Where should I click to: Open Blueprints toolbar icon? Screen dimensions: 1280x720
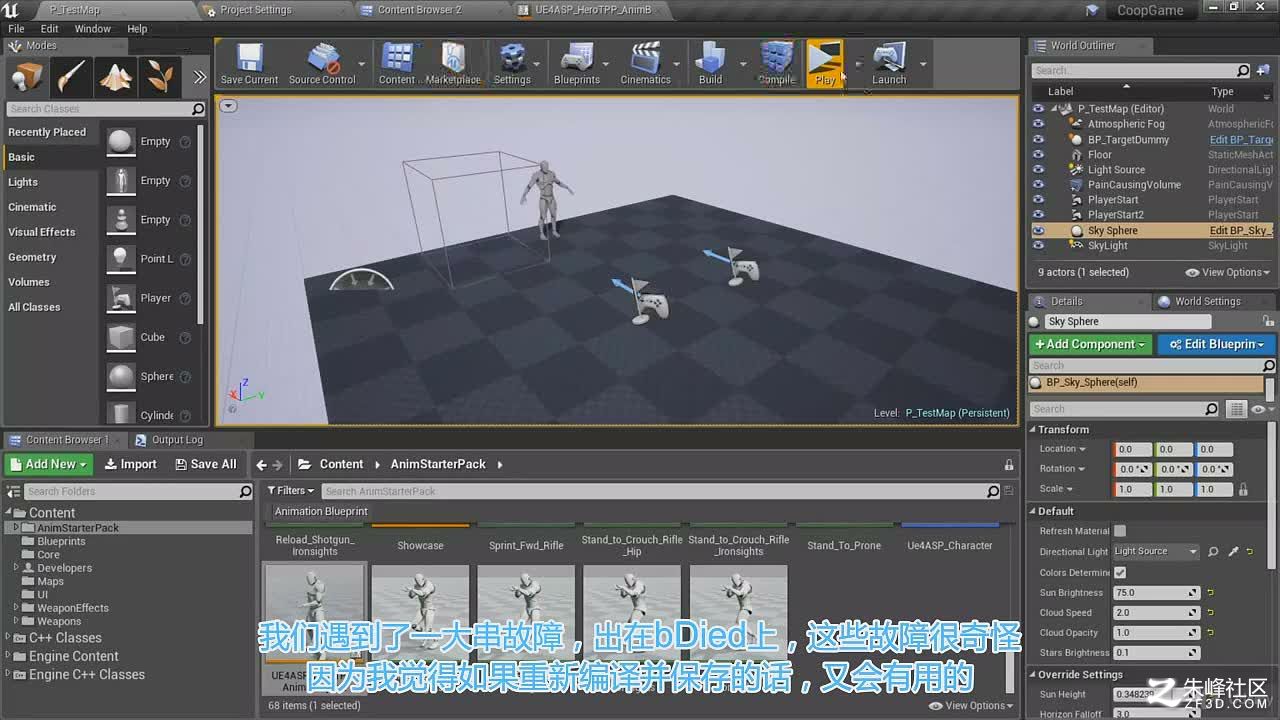click(577, 63)
